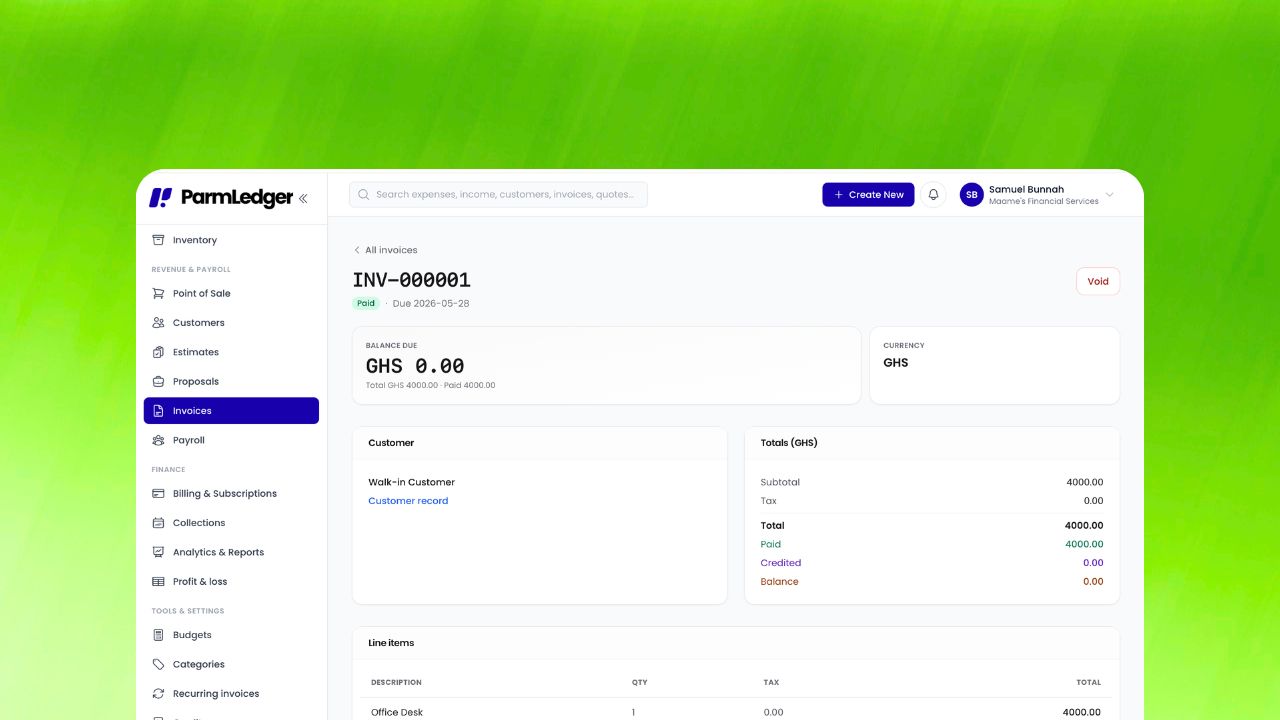Click the Collections calendar icon
Image resolution: width=1280 pixels, height=720 pixels.
point(158,523)
